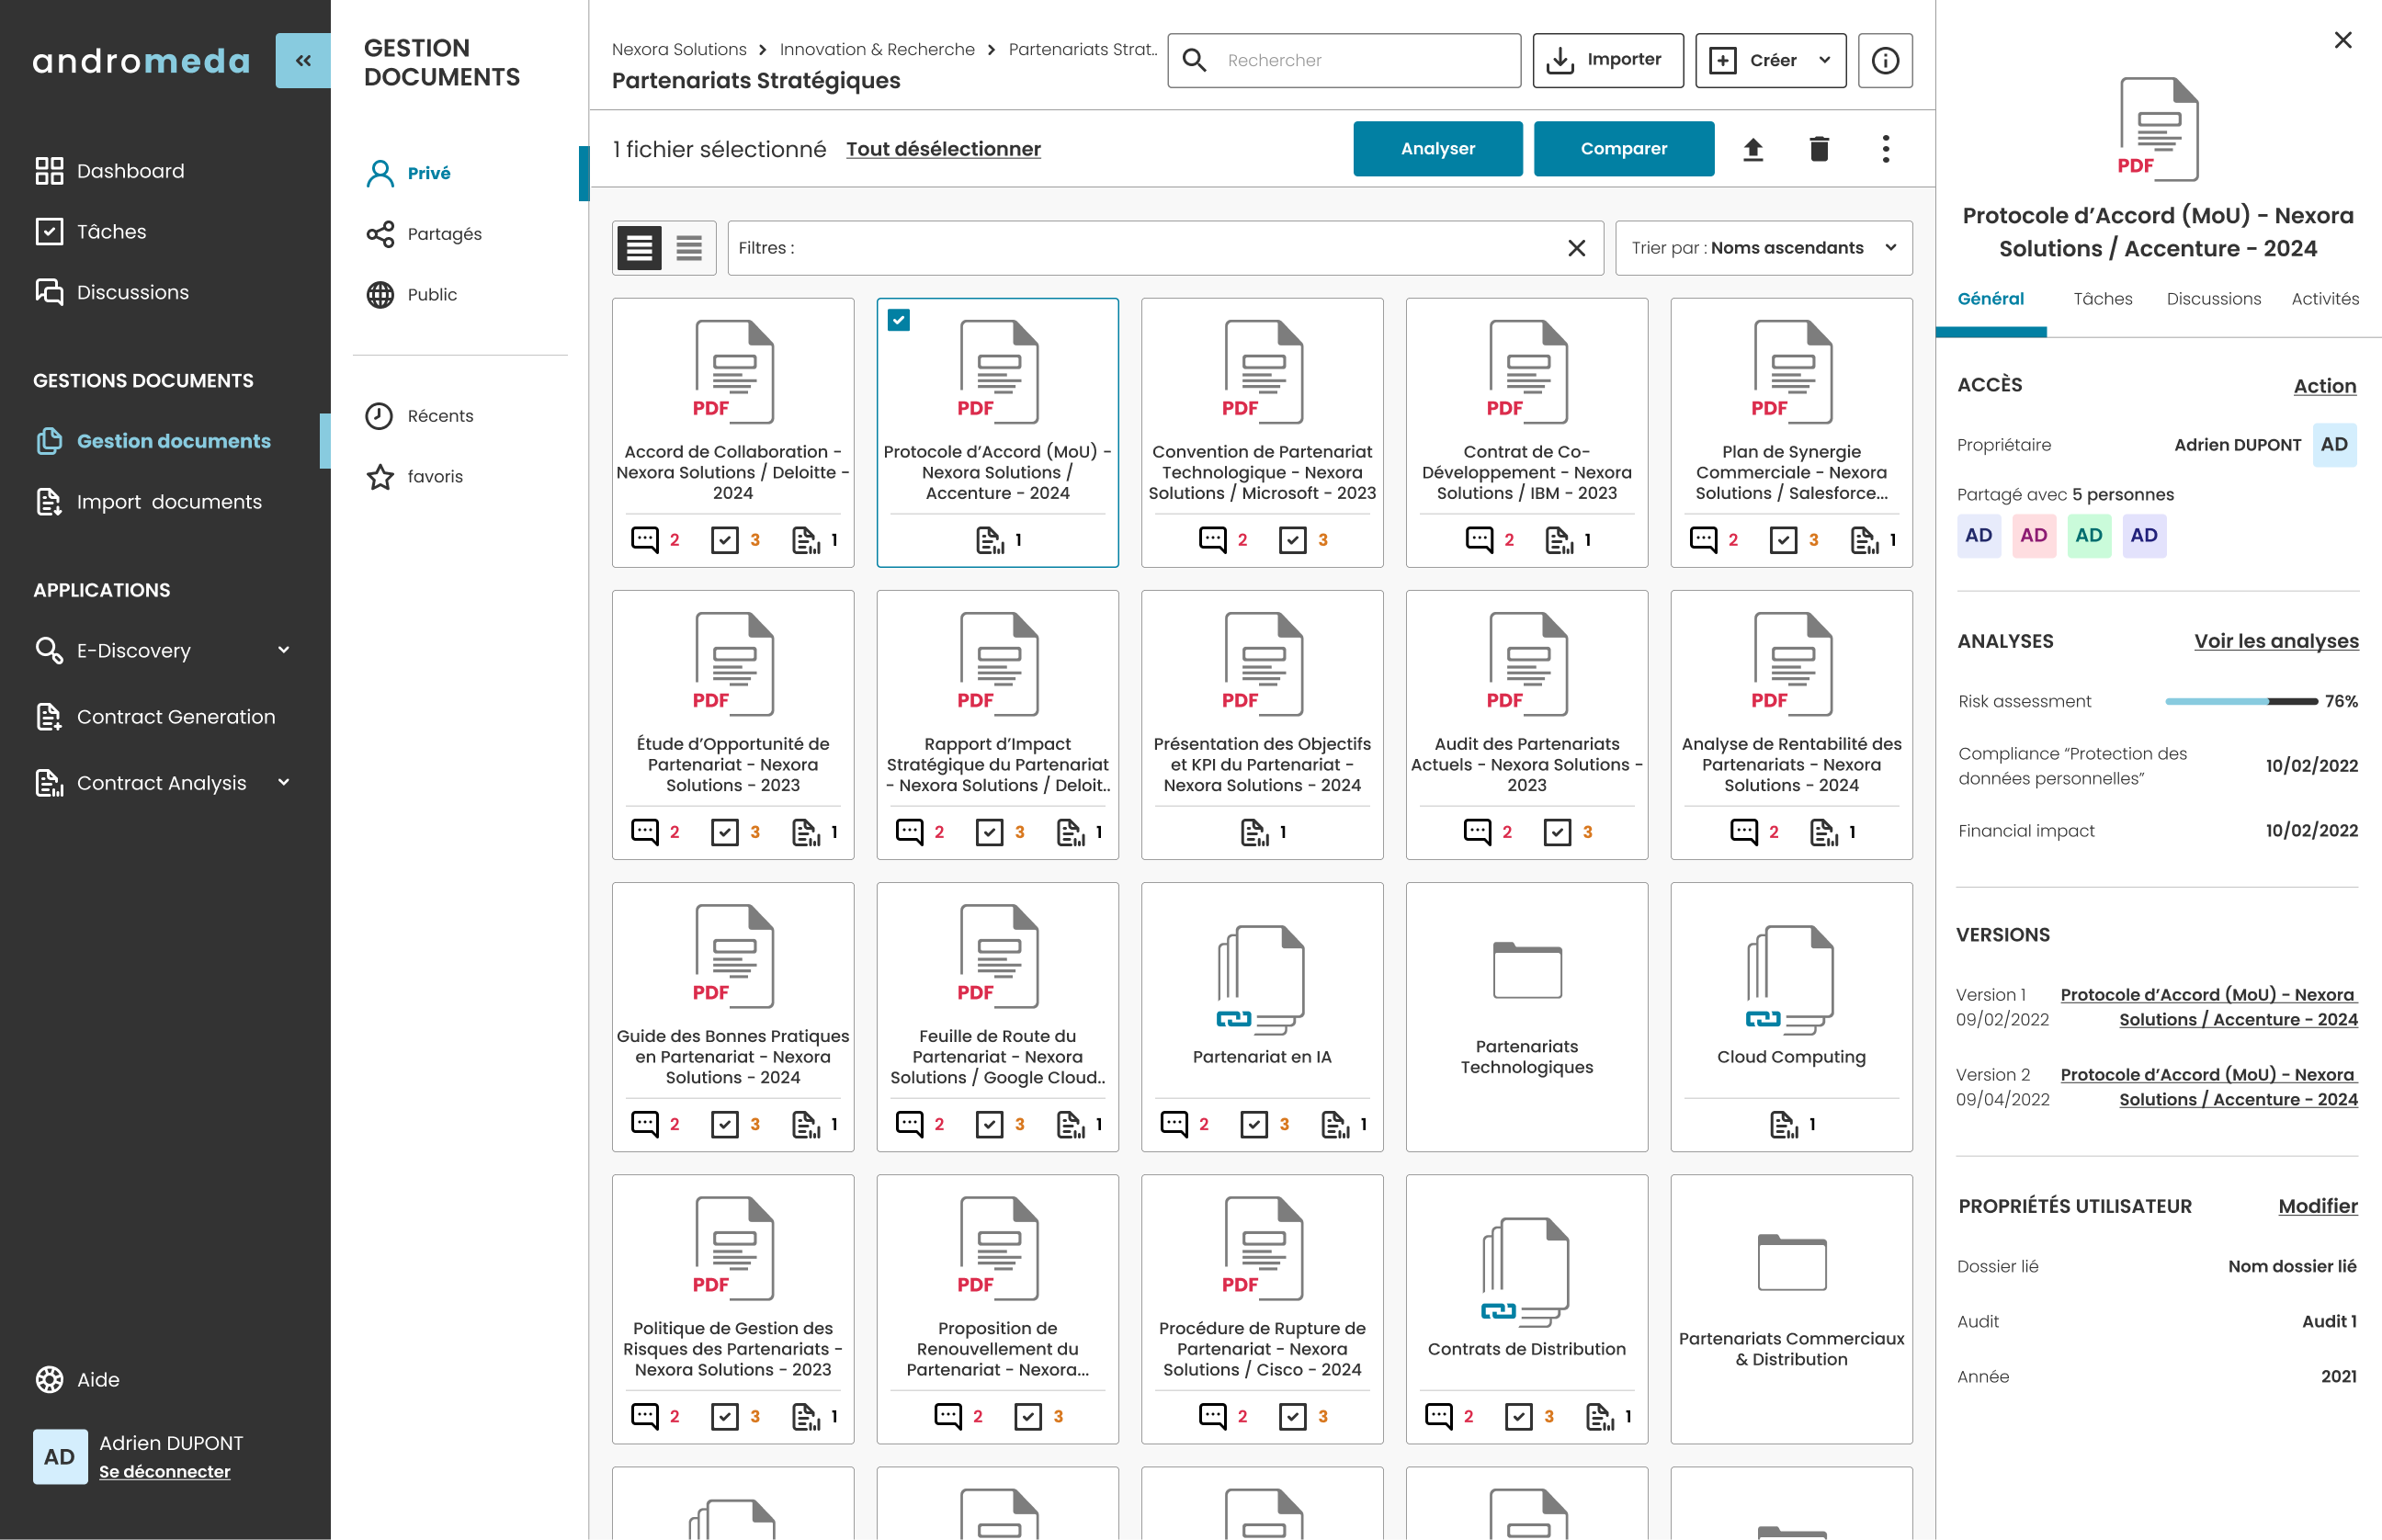
Task: Switch to the dark grid view toggle
Action: click(x=639, y=247)
